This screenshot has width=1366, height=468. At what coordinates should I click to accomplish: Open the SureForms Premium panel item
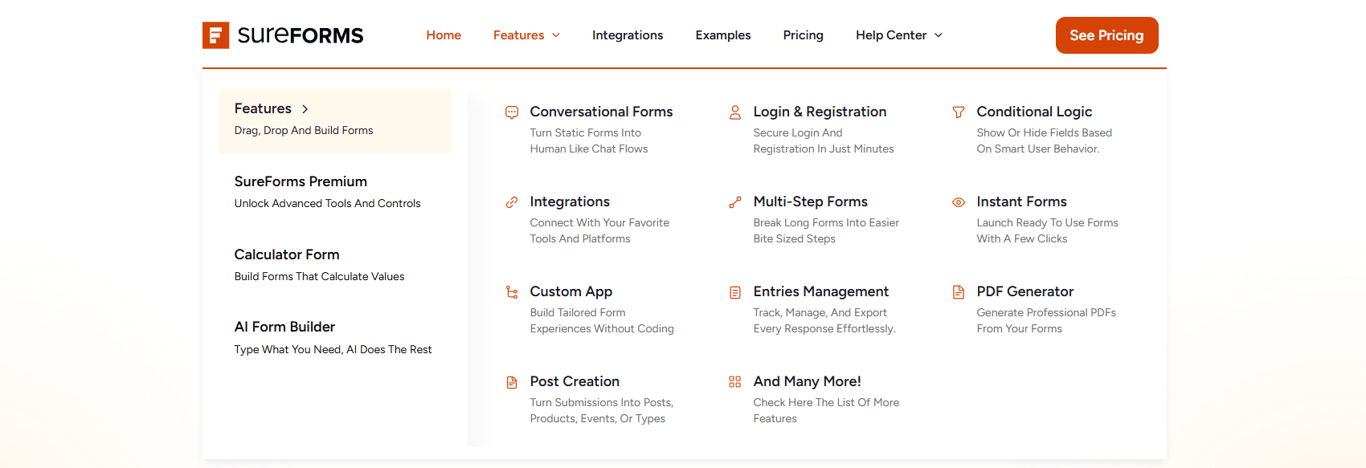click(x=301, y=181)
